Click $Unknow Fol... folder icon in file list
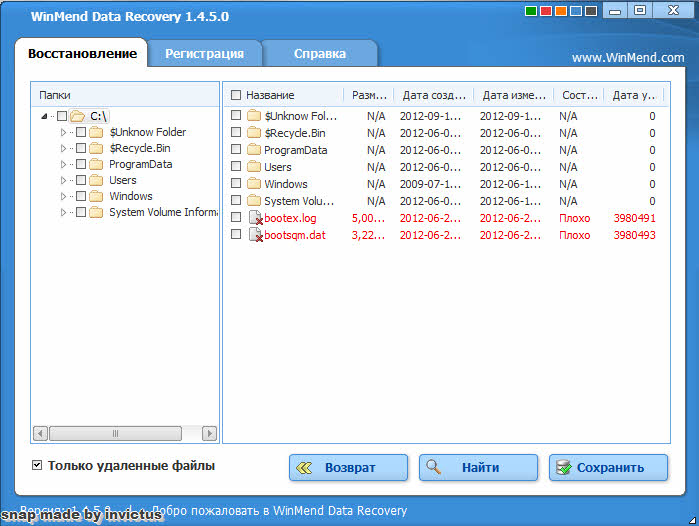Image resolution: width=699 pixels, height=526 pixels. 254,116
